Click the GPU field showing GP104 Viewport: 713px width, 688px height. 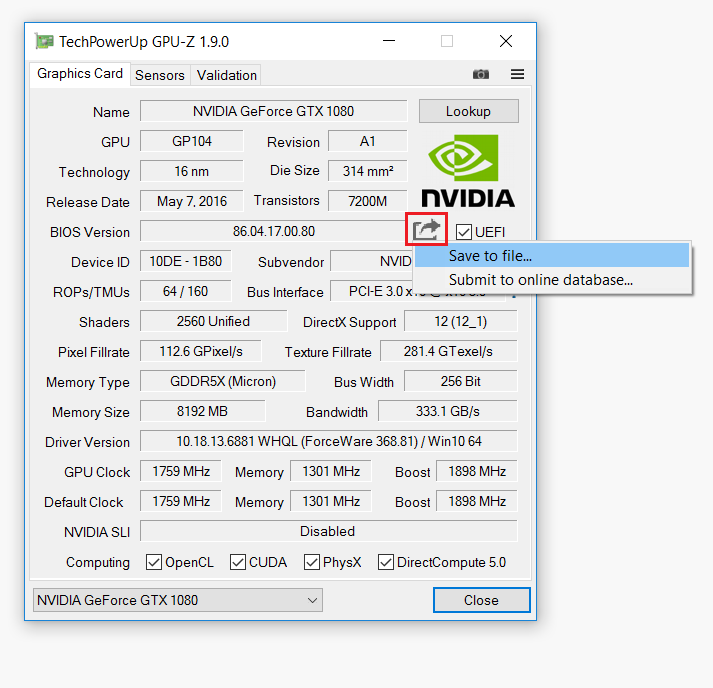tap(191, 141)
